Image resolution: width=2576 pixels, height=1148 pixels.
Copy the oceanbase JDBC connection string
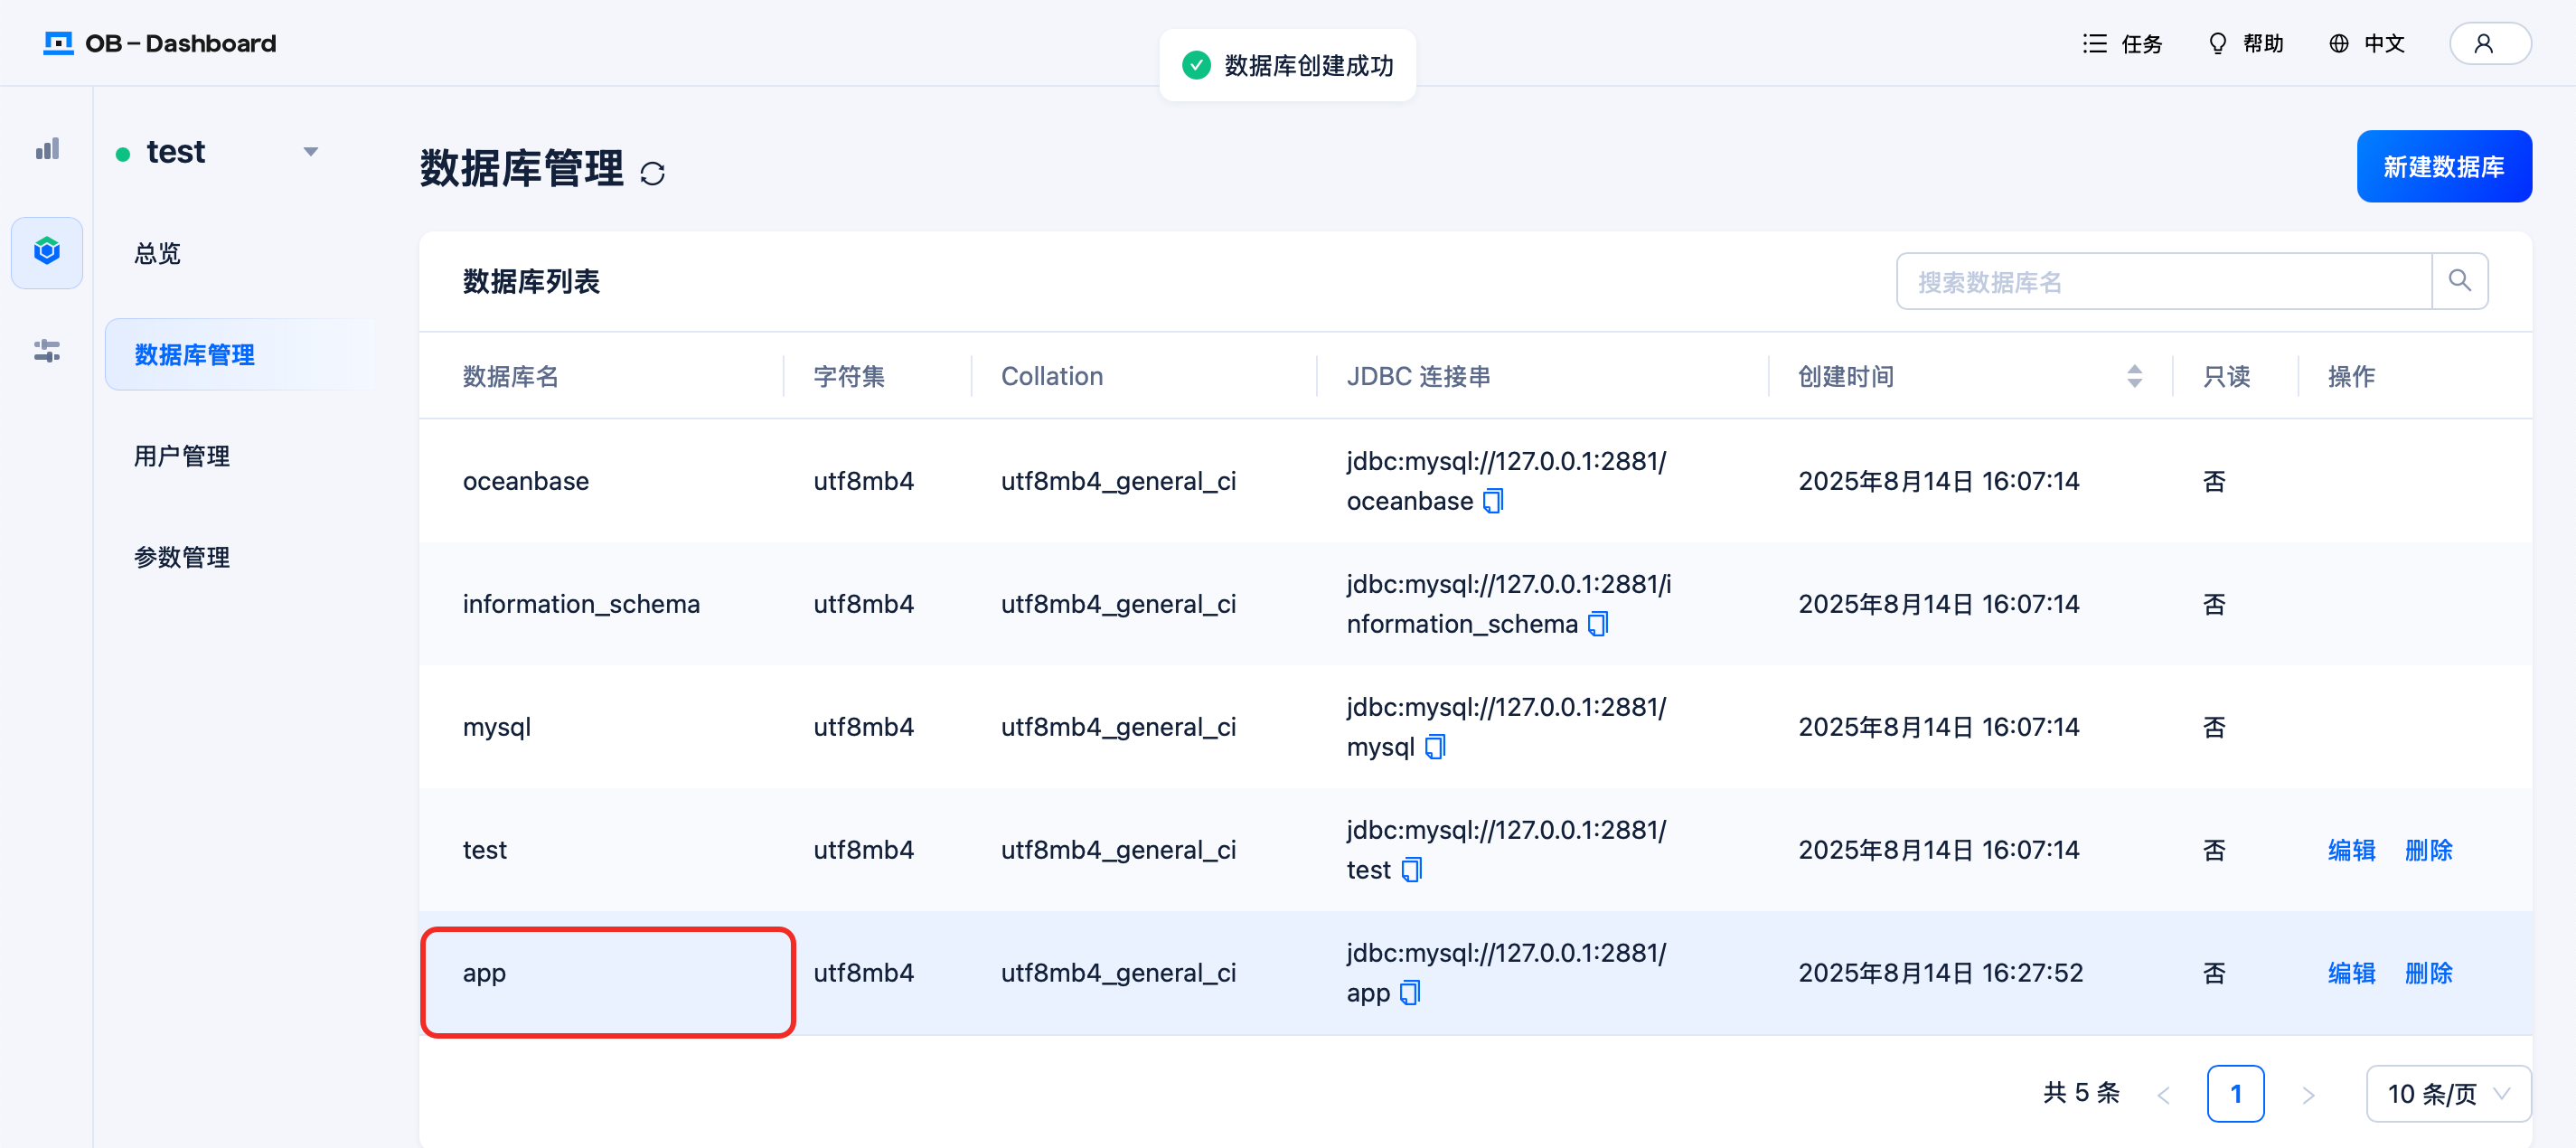pyautogui.click(x=1492, y=501)
